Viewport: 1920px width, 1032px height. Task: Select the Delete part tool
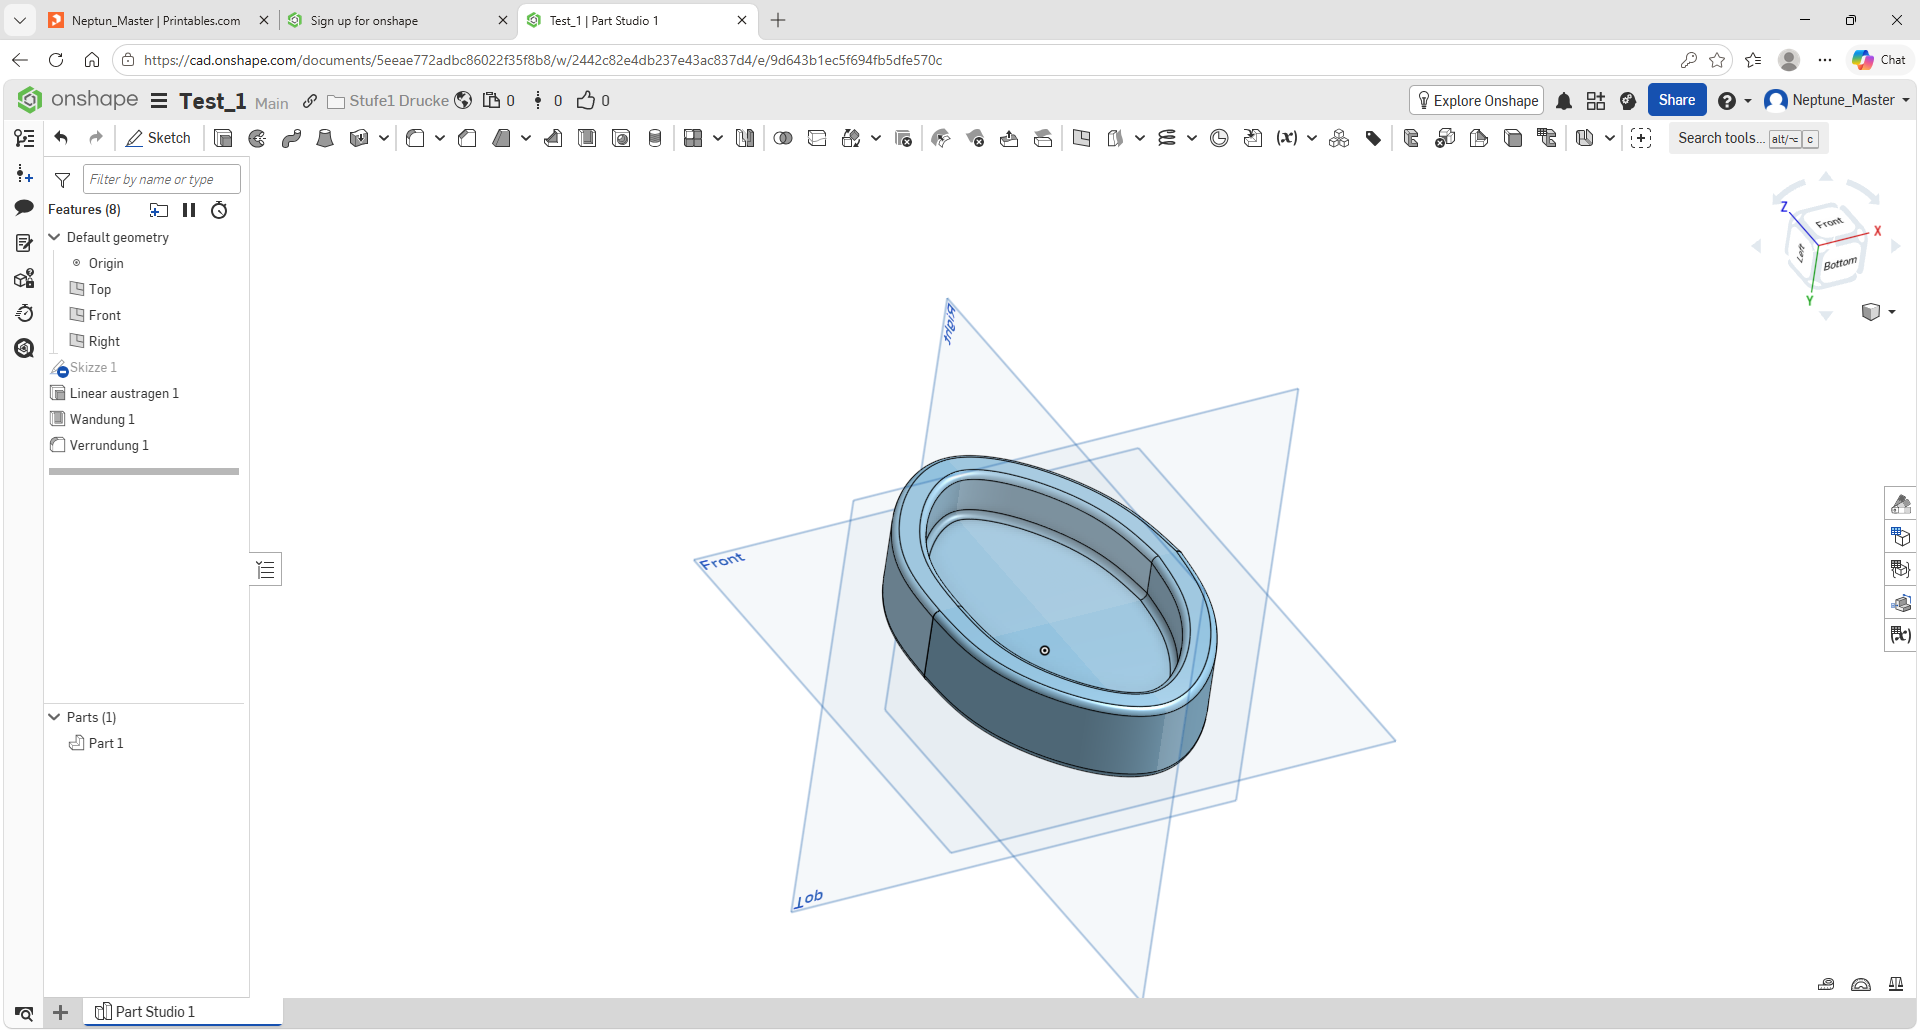(903, 138)
